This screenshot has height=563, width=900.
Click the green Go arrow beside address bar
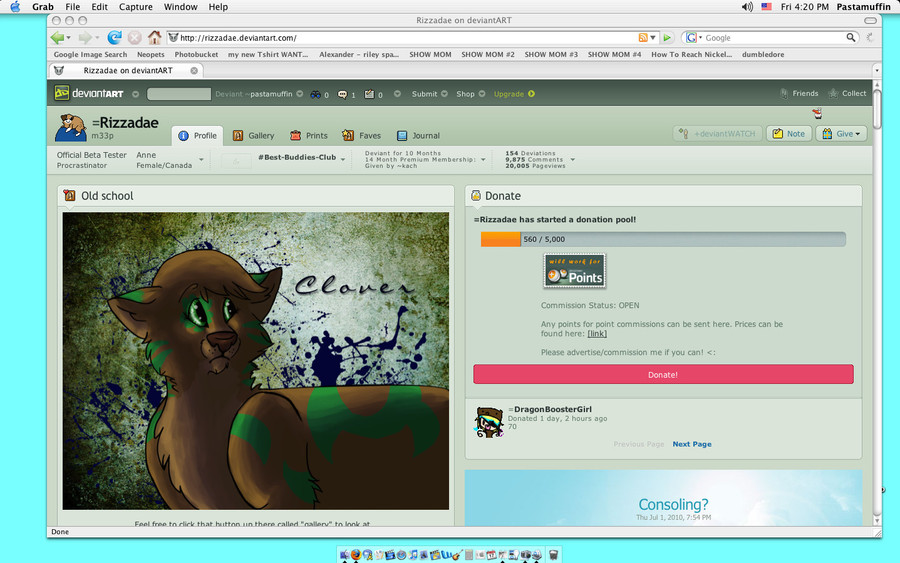667,38
